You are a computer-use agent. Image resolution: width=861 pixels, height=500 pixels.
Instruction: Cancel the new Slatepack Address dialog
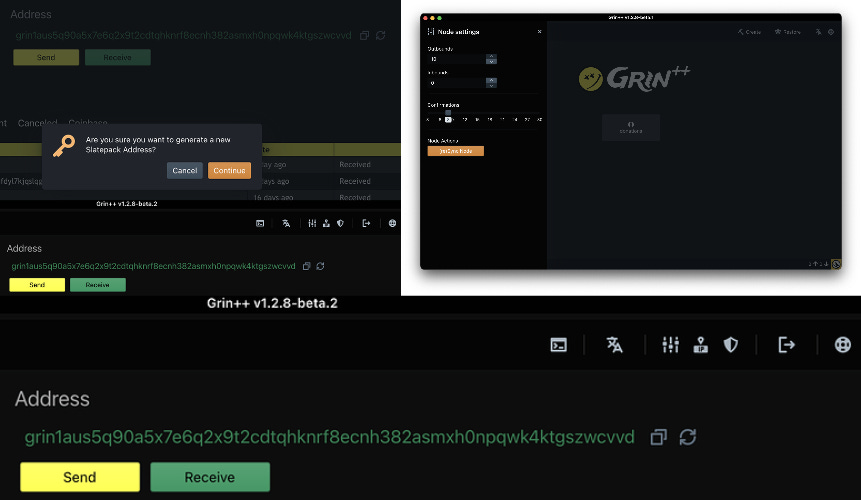pyautogui.click(x=184, y=171)
